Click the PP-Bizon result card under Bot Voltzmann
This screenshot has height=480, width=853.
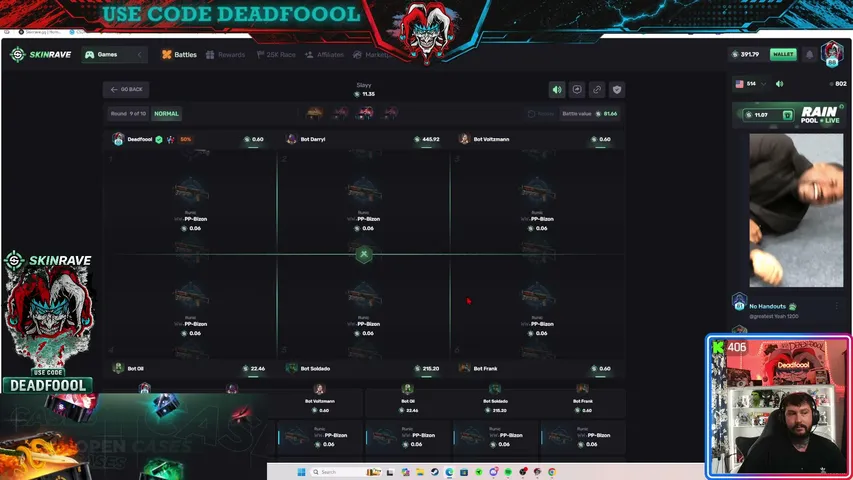pos(320,437)
